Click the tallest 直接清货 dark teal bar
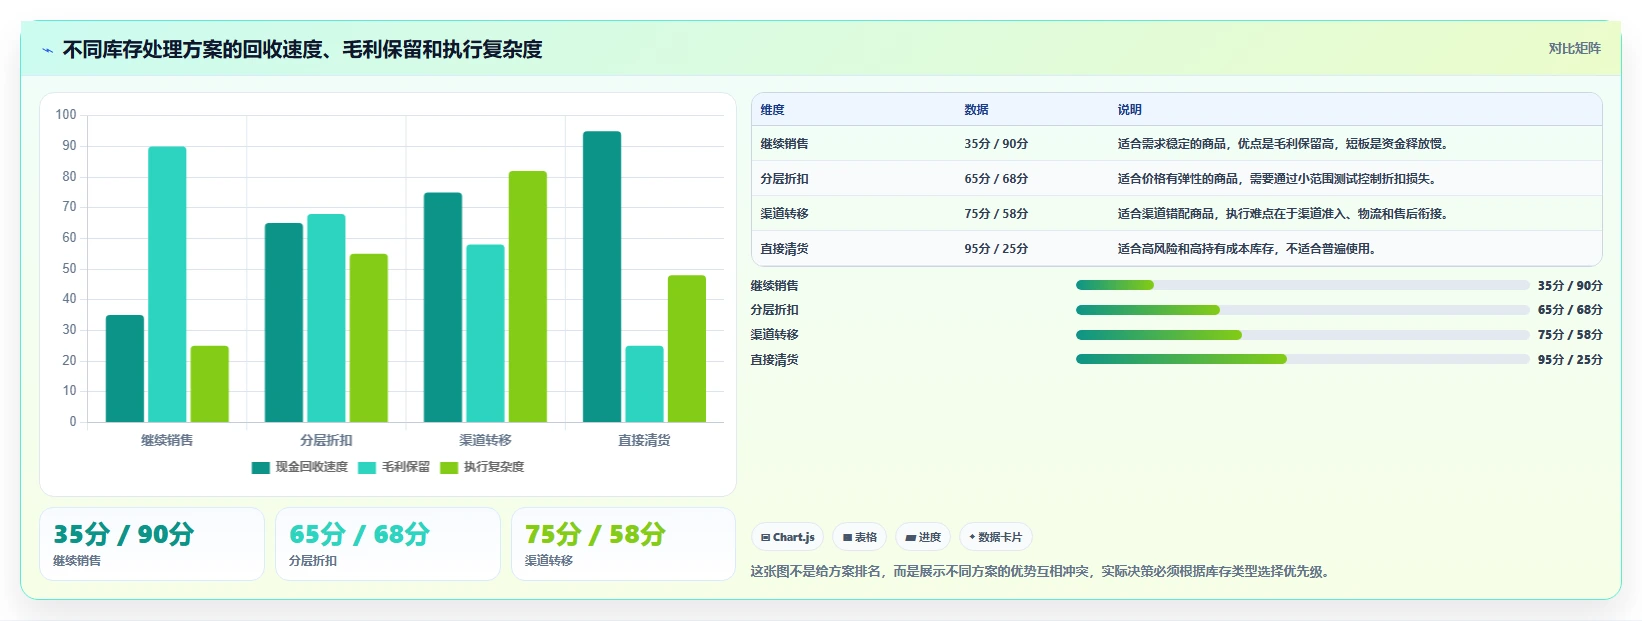The height and width of the screenshot is (621, 1642). pos(602,277)
